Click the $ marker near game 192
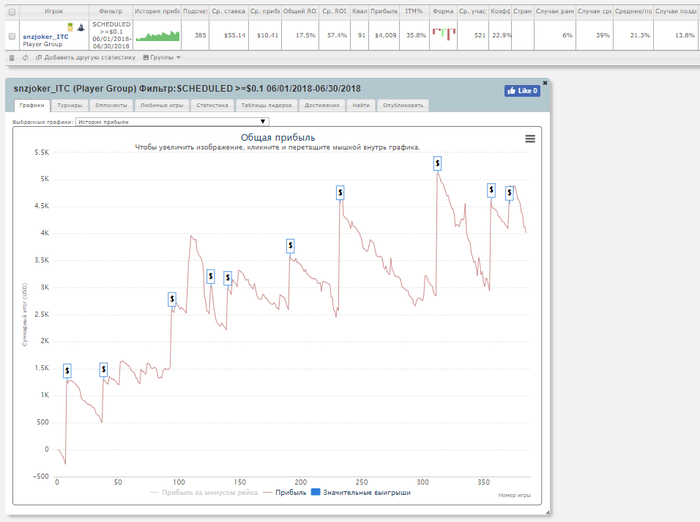The image size is (700, 522). click(x=290, y=246)
